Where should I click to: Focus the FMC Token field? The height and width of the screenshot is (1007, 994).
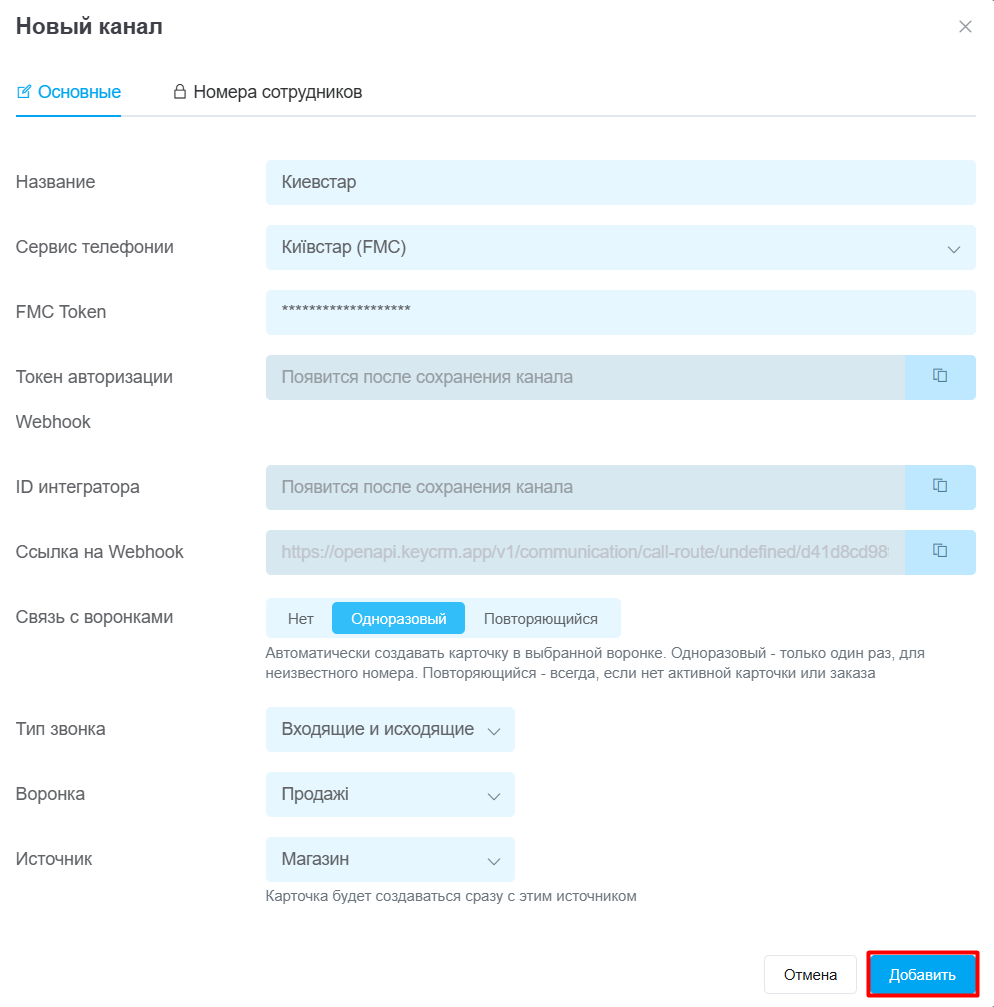click(621, 312)
